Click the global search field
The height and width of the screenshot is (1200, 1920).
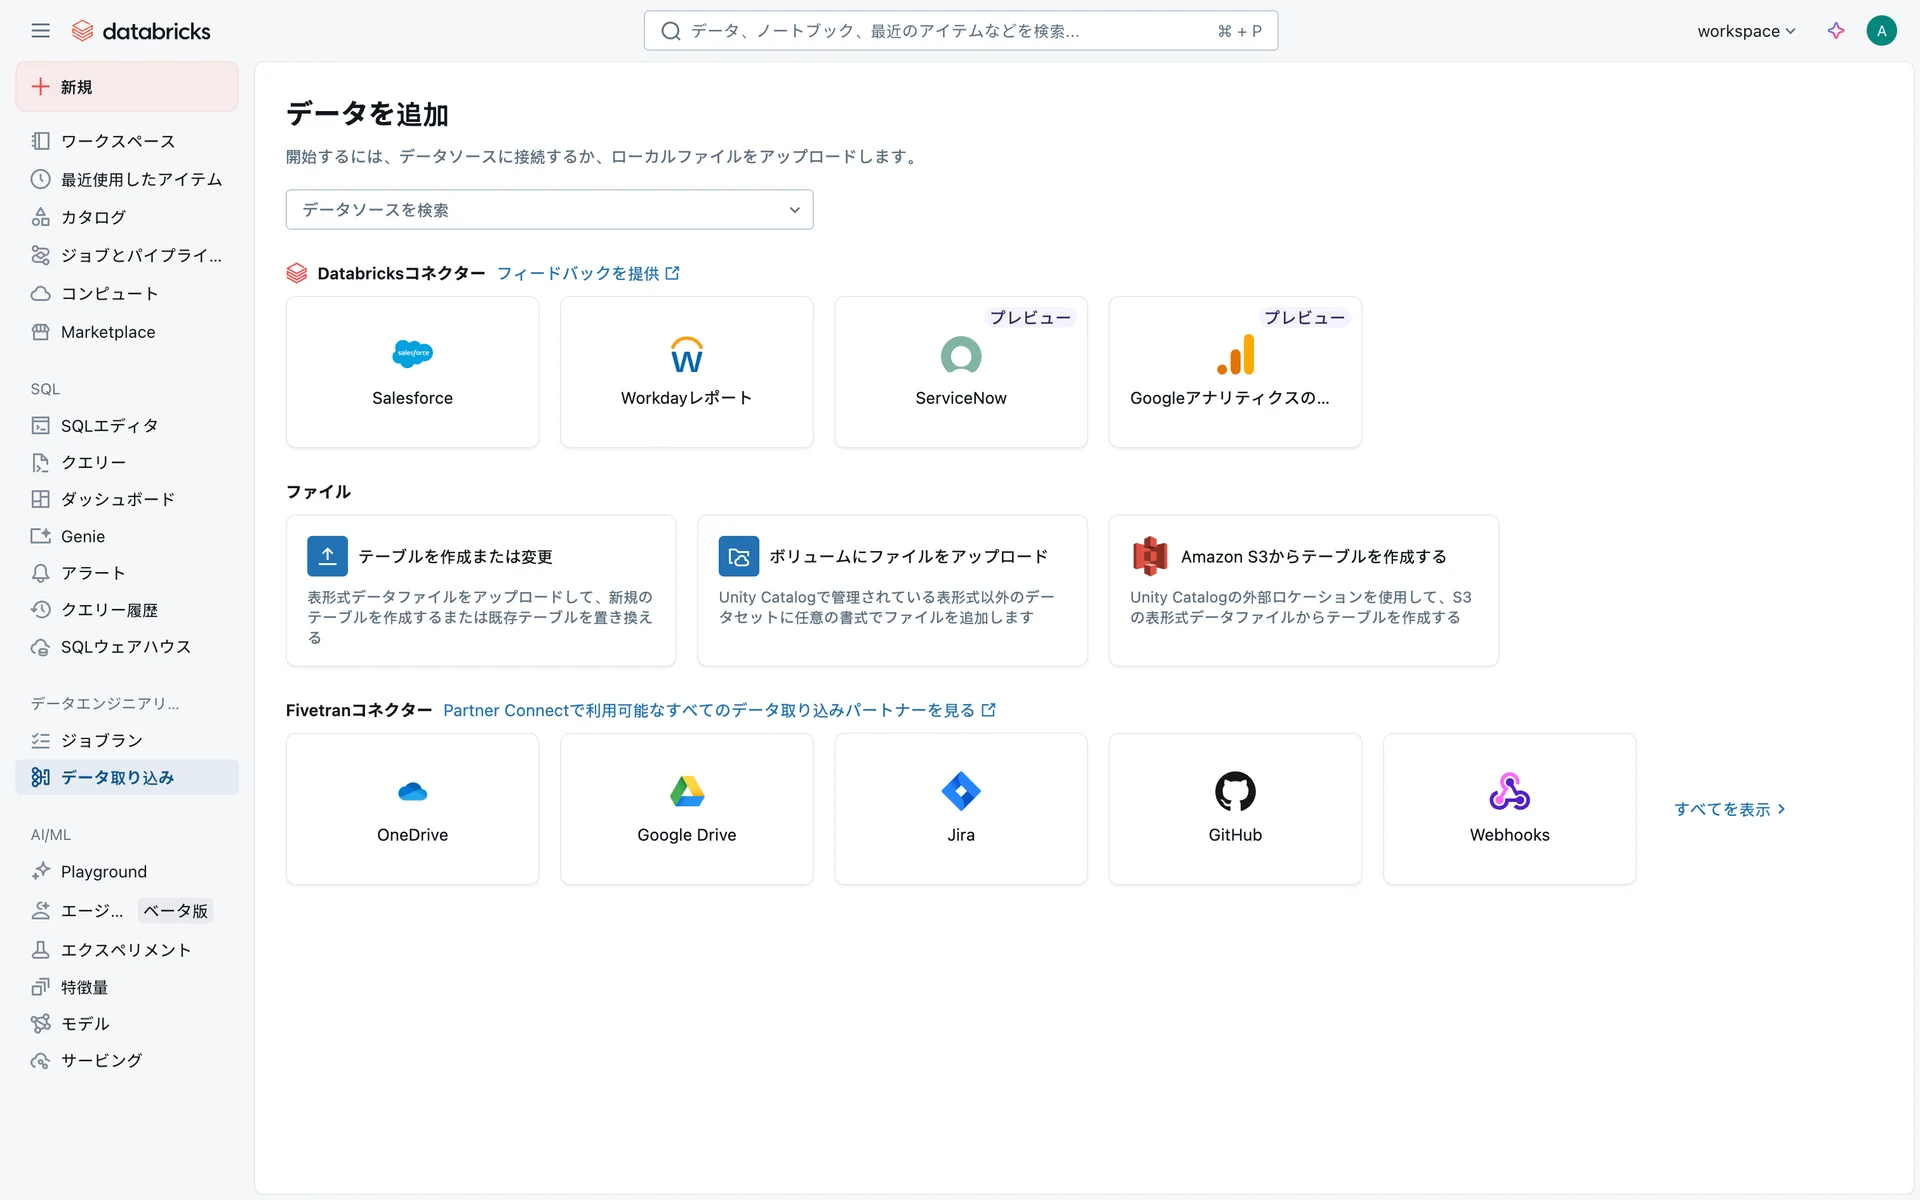[940, 31]
